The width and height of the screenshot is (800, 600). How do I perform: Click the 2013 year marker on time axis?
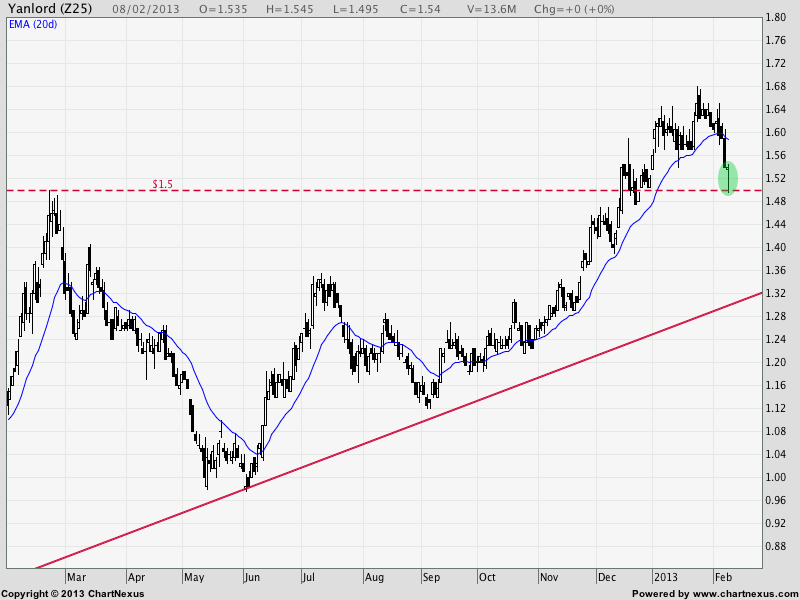click(x=666, y=577)
